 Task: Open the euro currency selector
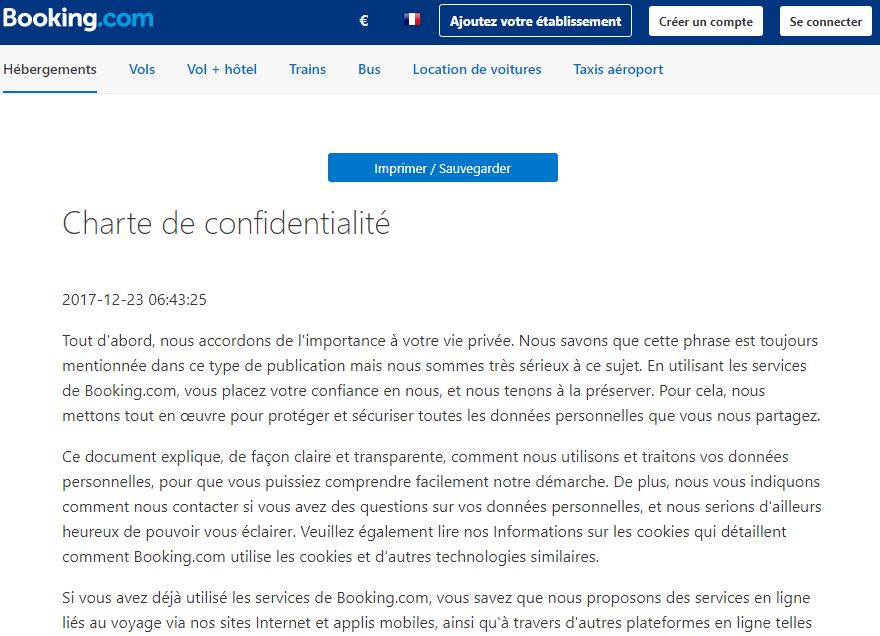(364, 21)
